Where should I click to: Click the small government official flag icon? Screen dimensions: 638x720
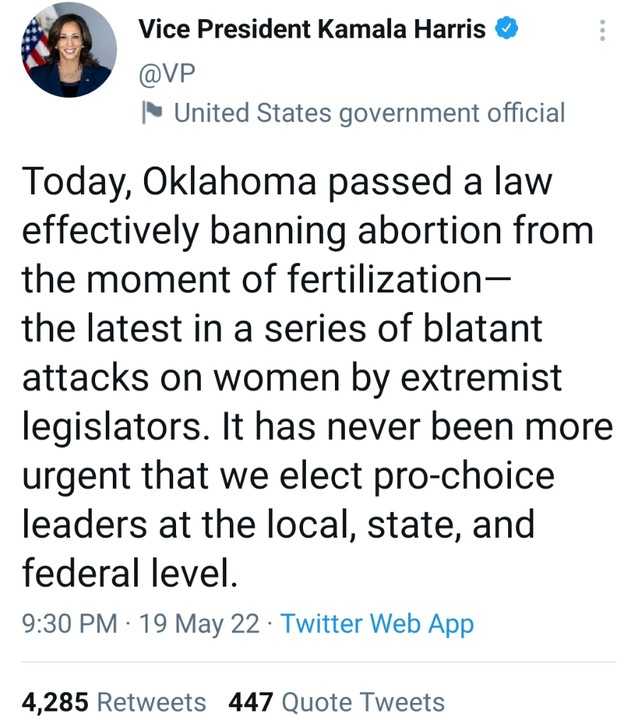coord(153,112)
